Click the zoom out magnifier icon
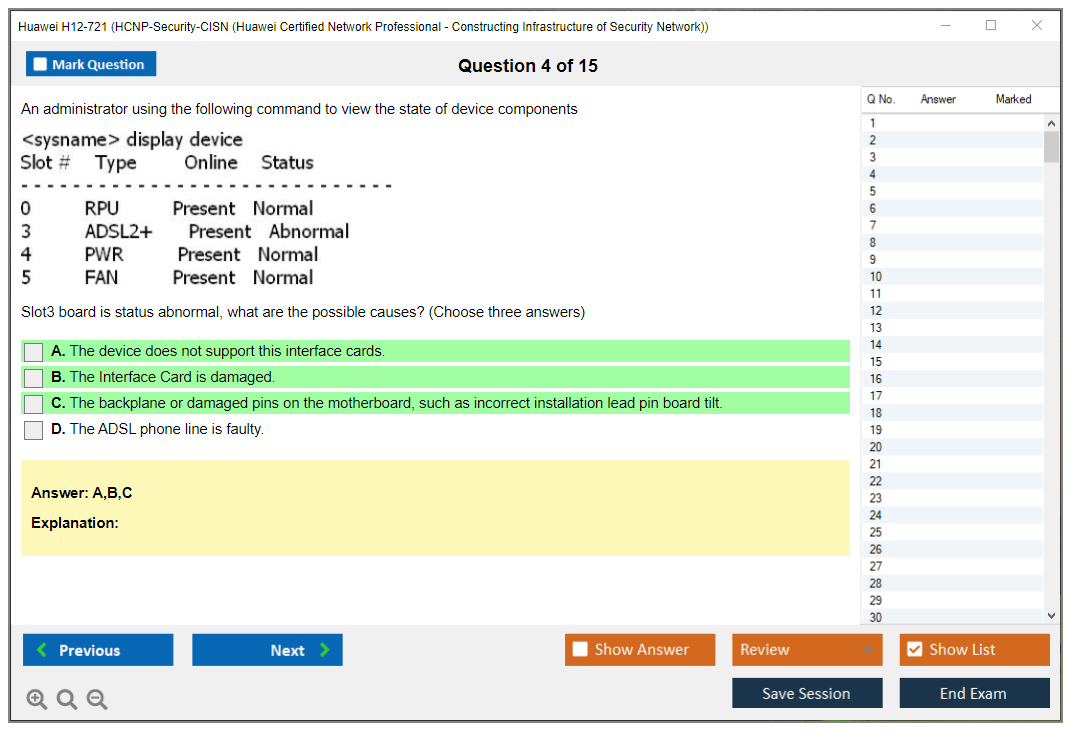This screenshot has width=1075, height=735. pos(97,700)
